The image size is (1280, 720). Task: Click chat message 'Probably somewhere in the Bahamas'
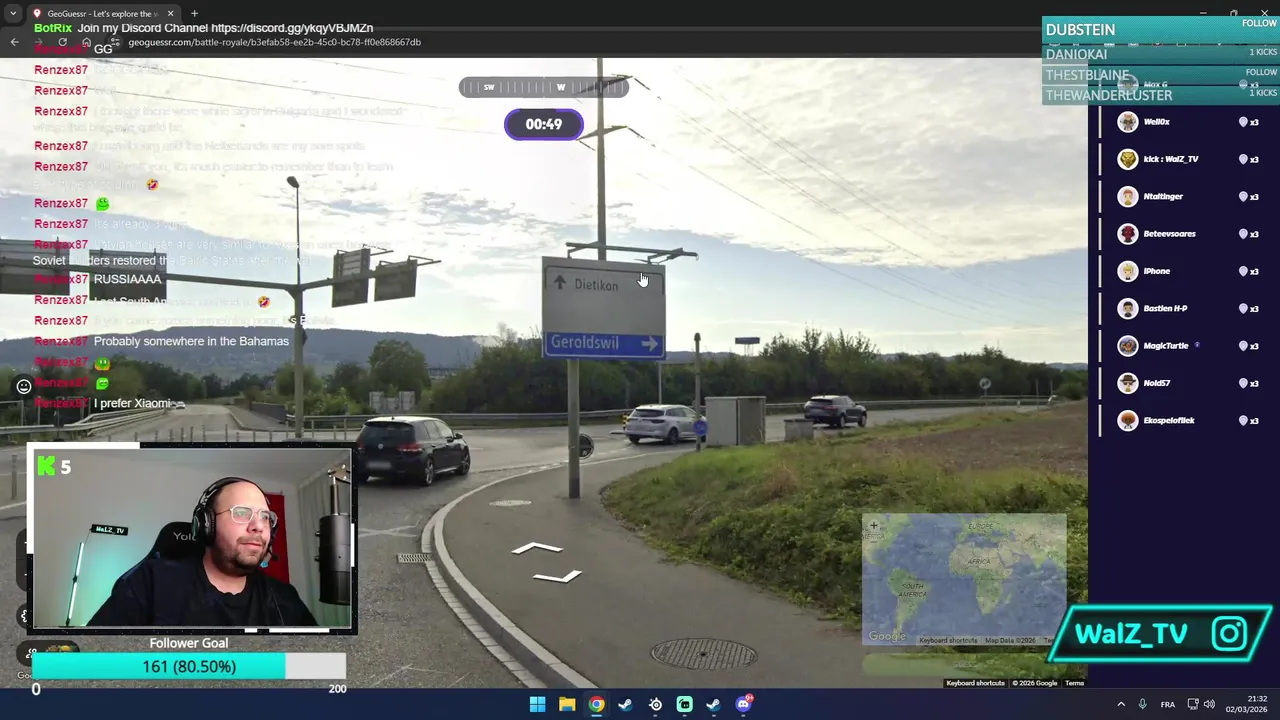(x=191, y=341)
